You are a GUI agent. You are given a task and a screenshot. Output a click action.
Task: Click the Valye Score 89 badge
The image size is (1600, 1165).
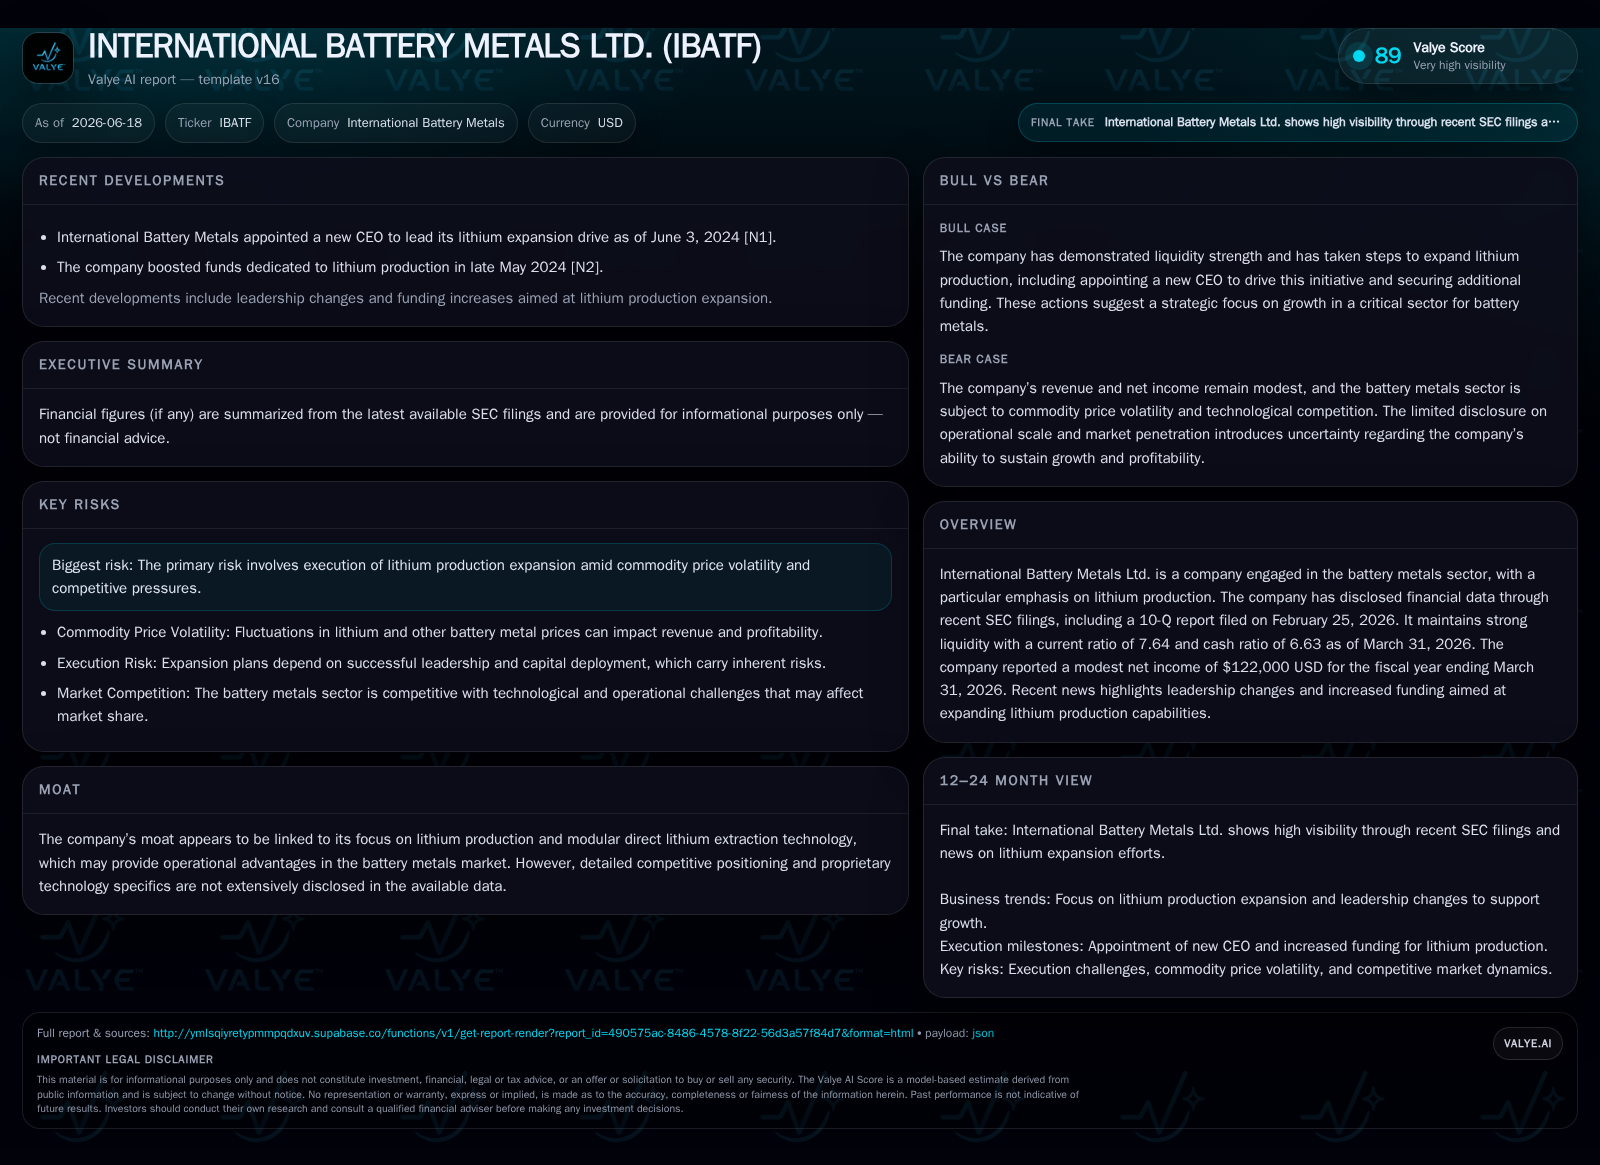[x=1457, y=56]
